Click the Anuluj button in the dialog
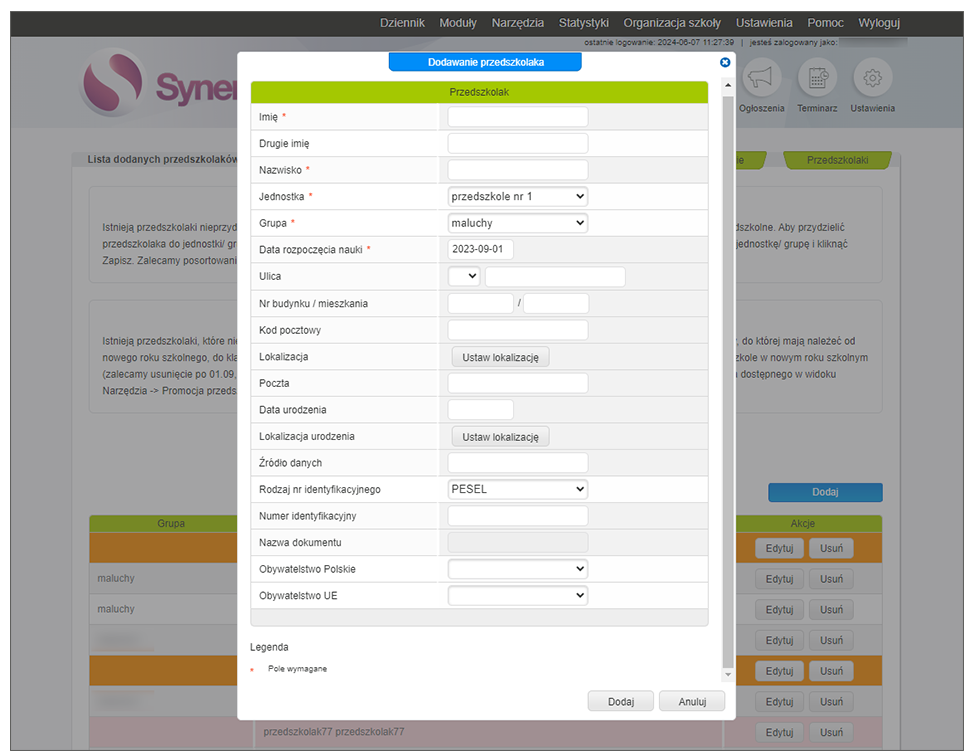 692,702
